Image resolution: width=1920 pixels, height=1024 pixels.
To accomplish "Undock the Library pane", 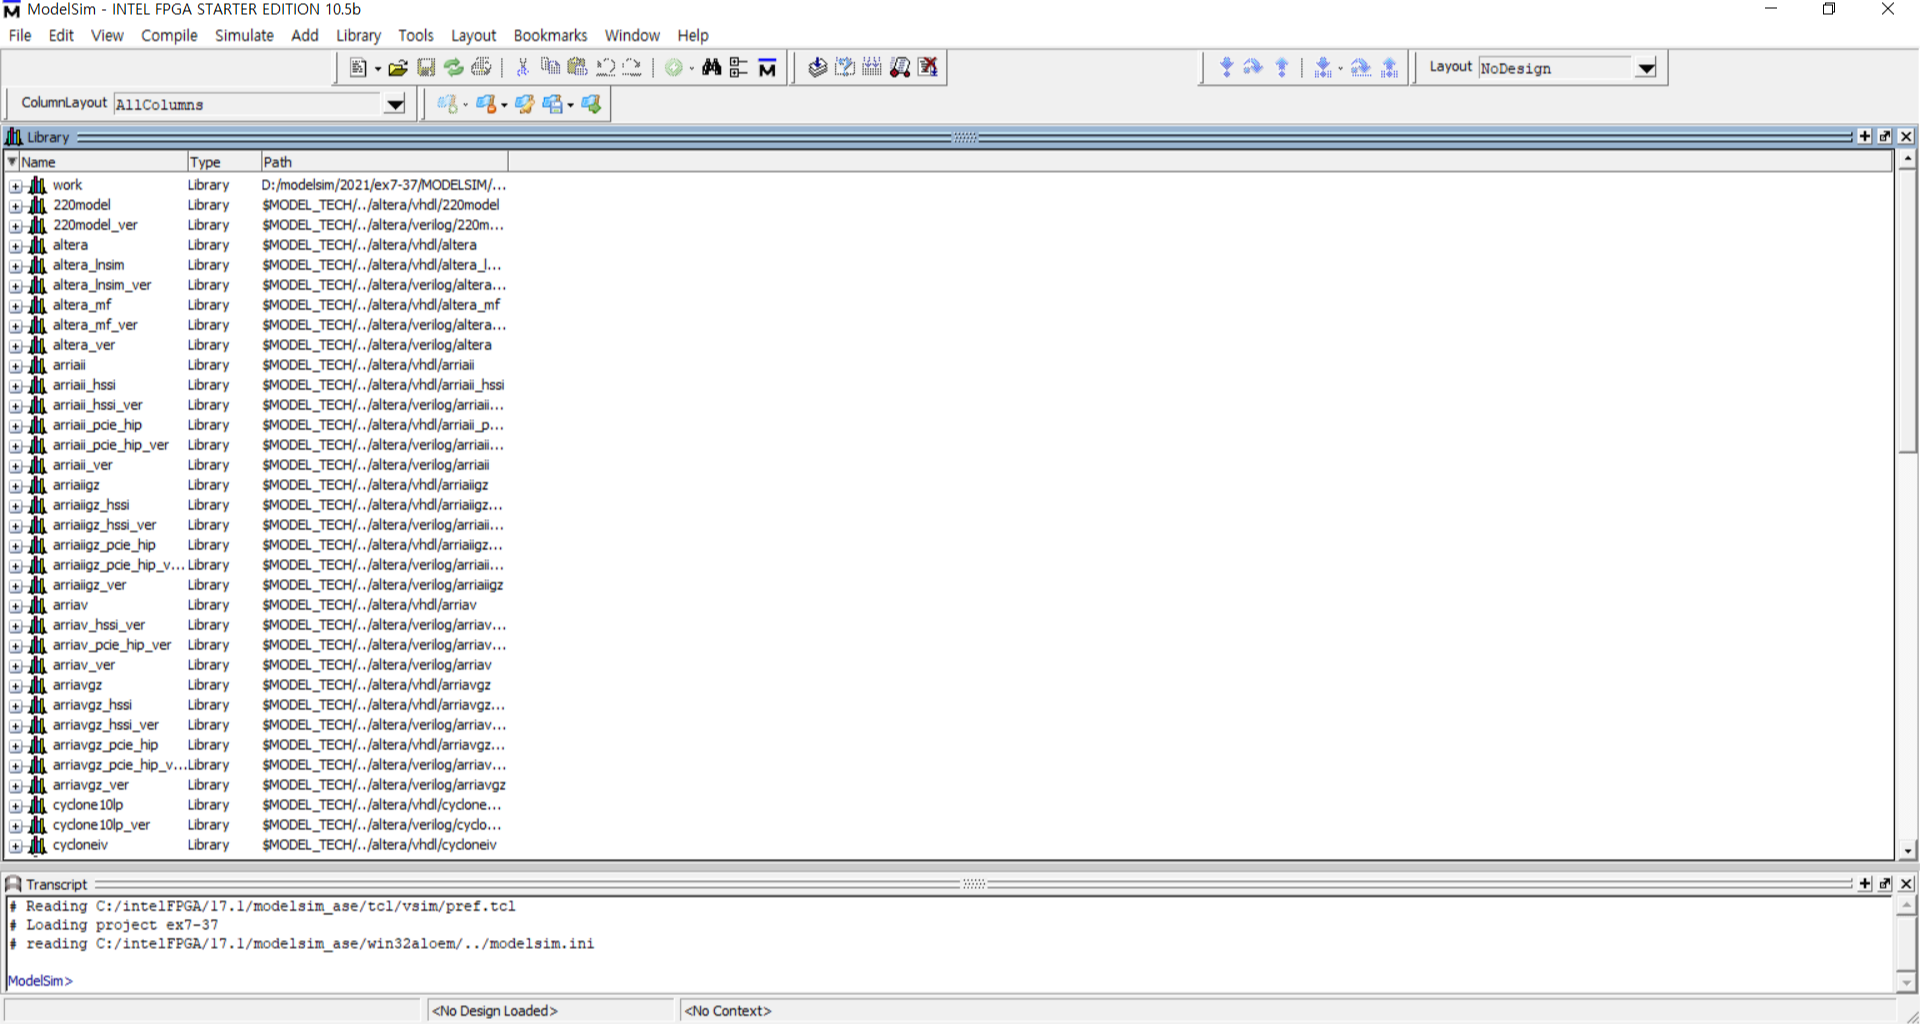I will (x=1885, y=136).
